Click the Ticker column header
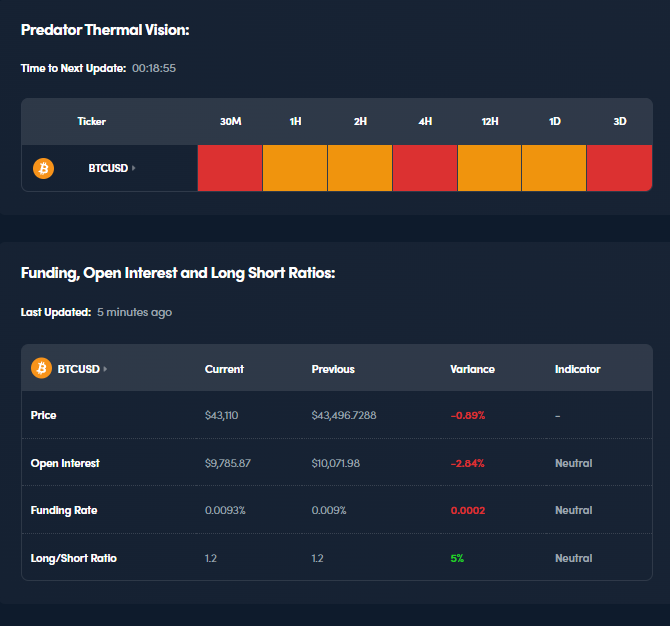The width and height of the screenshot is (670, 626). click(91, 121)
